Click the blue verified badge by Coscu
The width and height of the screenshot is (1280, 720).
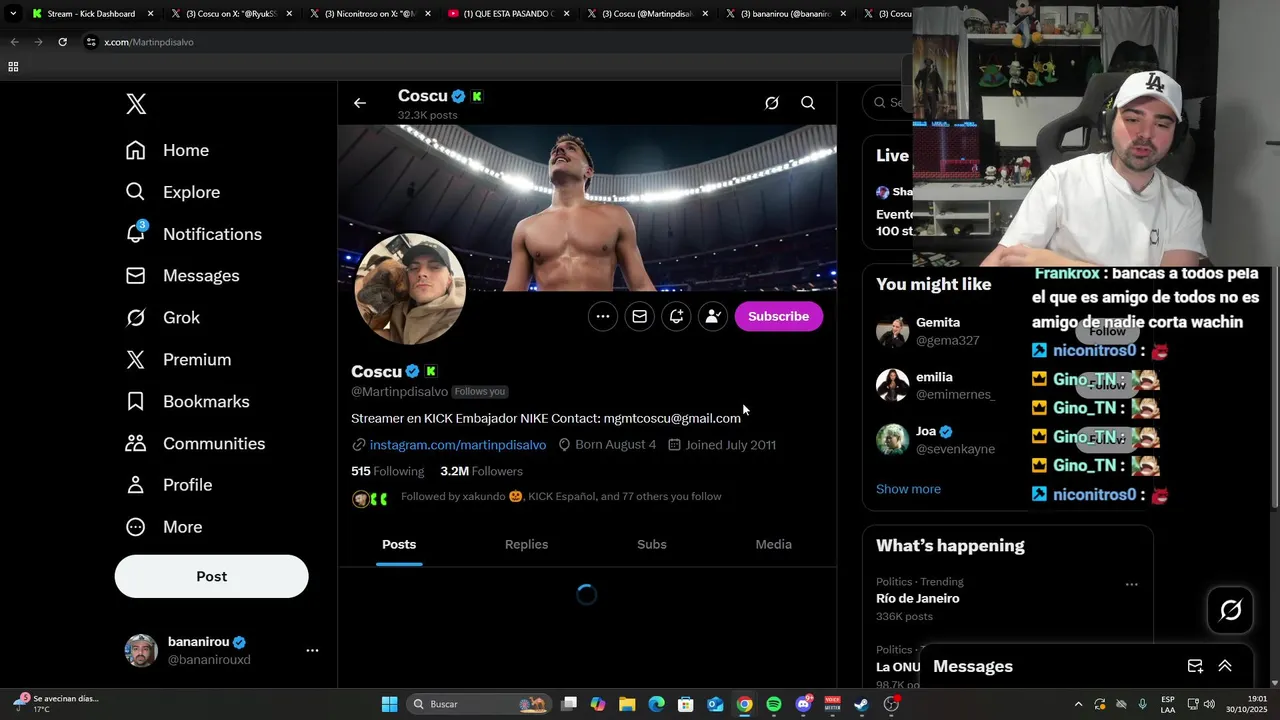pyautogui.click(x=412, y=371)
